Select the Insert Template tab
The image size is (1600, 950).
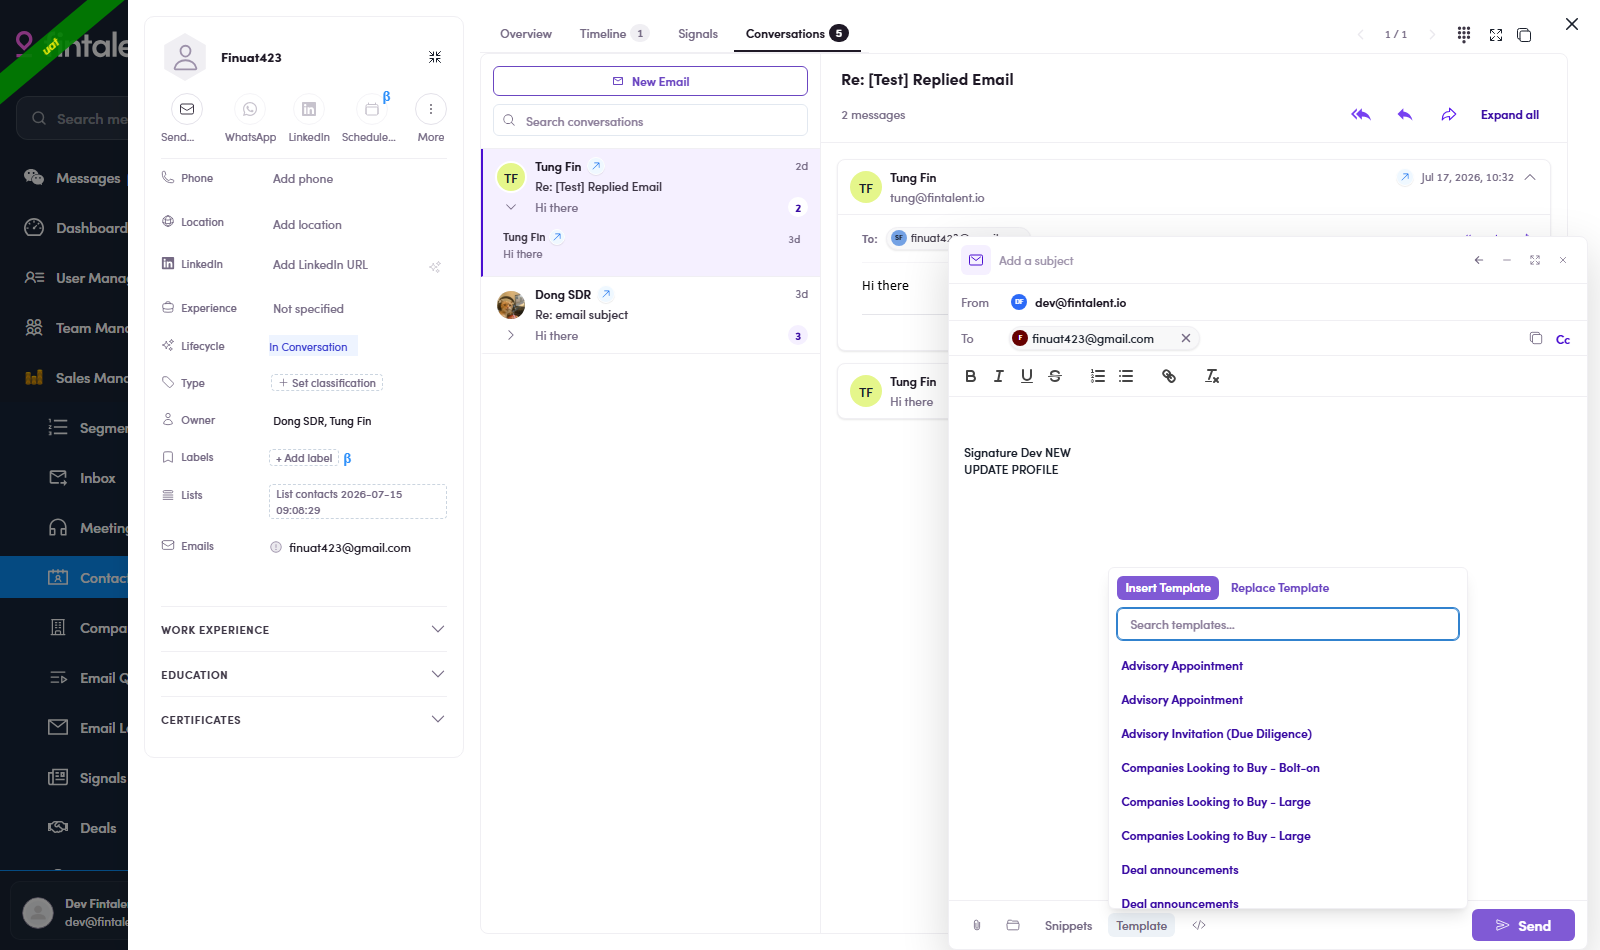pyautogui.click(x=1168, y=588)
